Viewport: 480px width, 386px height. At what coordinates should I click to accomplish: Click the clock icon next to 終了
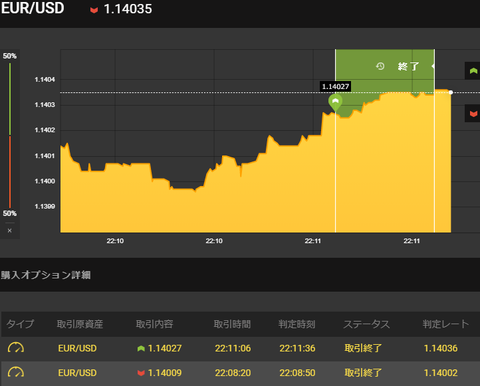(x=380, y=66)
